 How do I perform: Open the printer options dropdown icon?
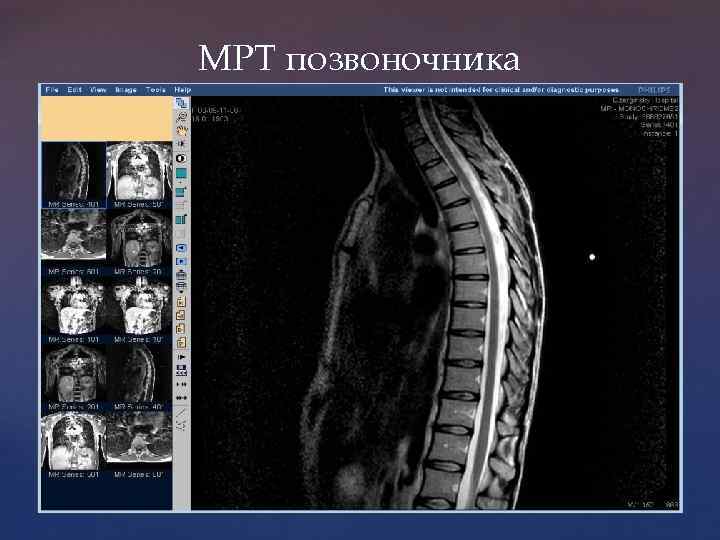coord(181,287)
